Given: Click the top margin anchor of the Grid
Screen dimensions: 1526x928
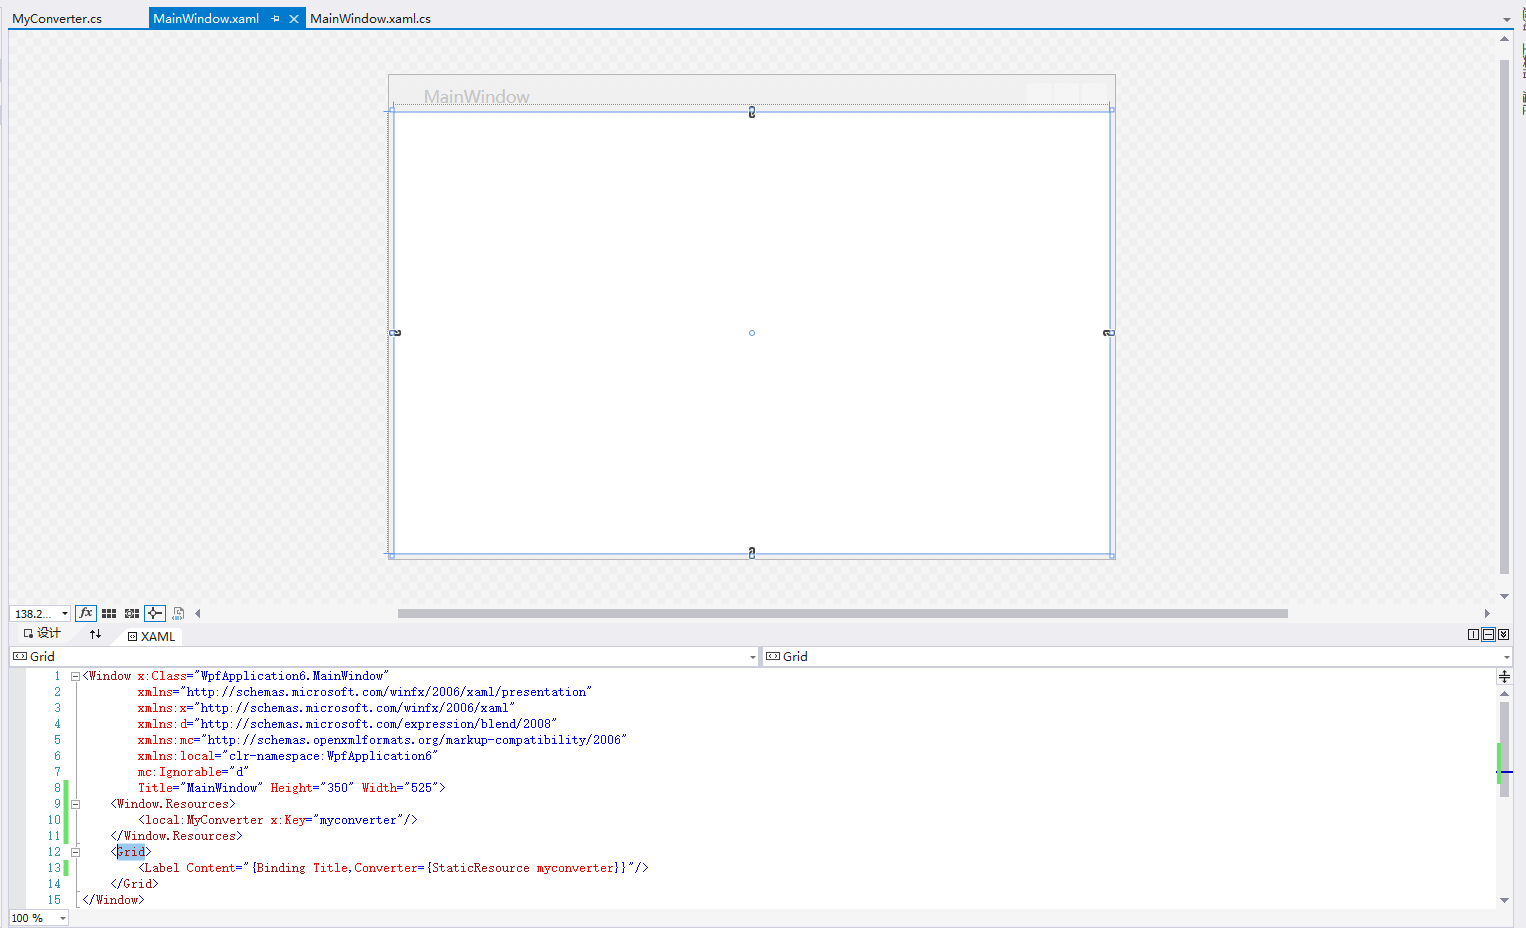Looking at the screenshot, I should [x=752, y=112].
